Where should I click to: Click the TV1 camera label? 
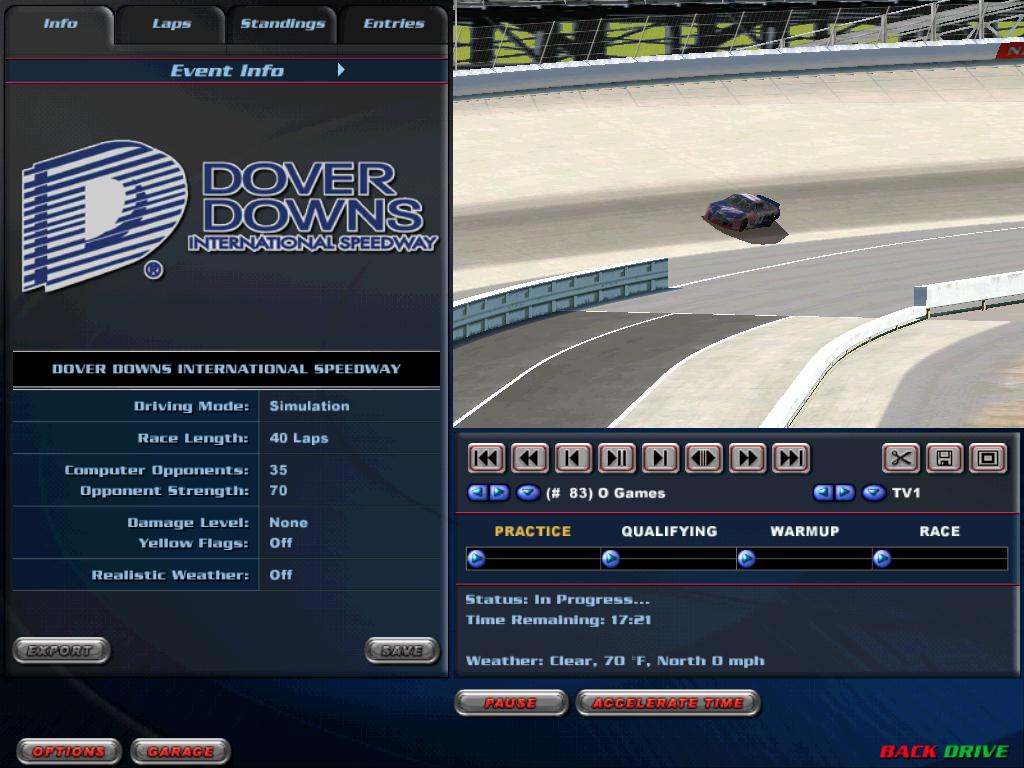pyautogui.click(x=906, y=493)
